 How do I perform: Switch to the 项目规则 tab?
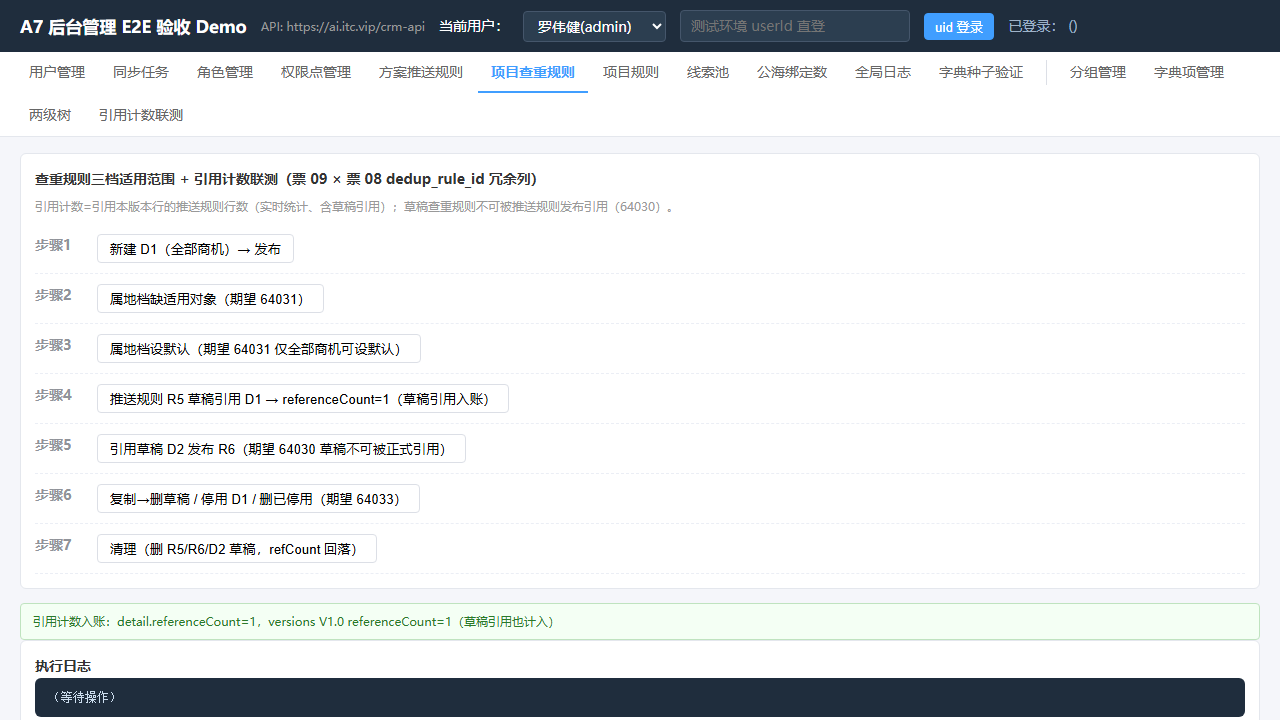click(631, 72)
